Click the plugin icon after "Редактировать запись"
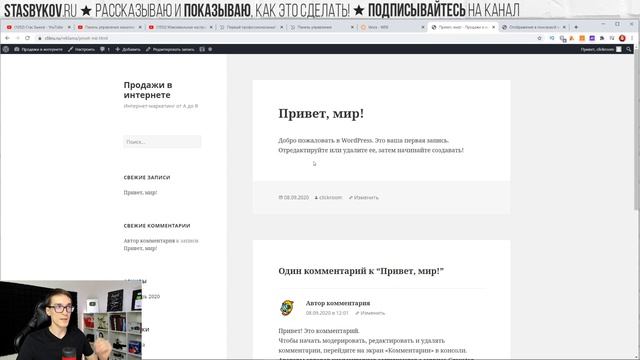This screenshot has height=360, width=640. [x=202, y=49]
